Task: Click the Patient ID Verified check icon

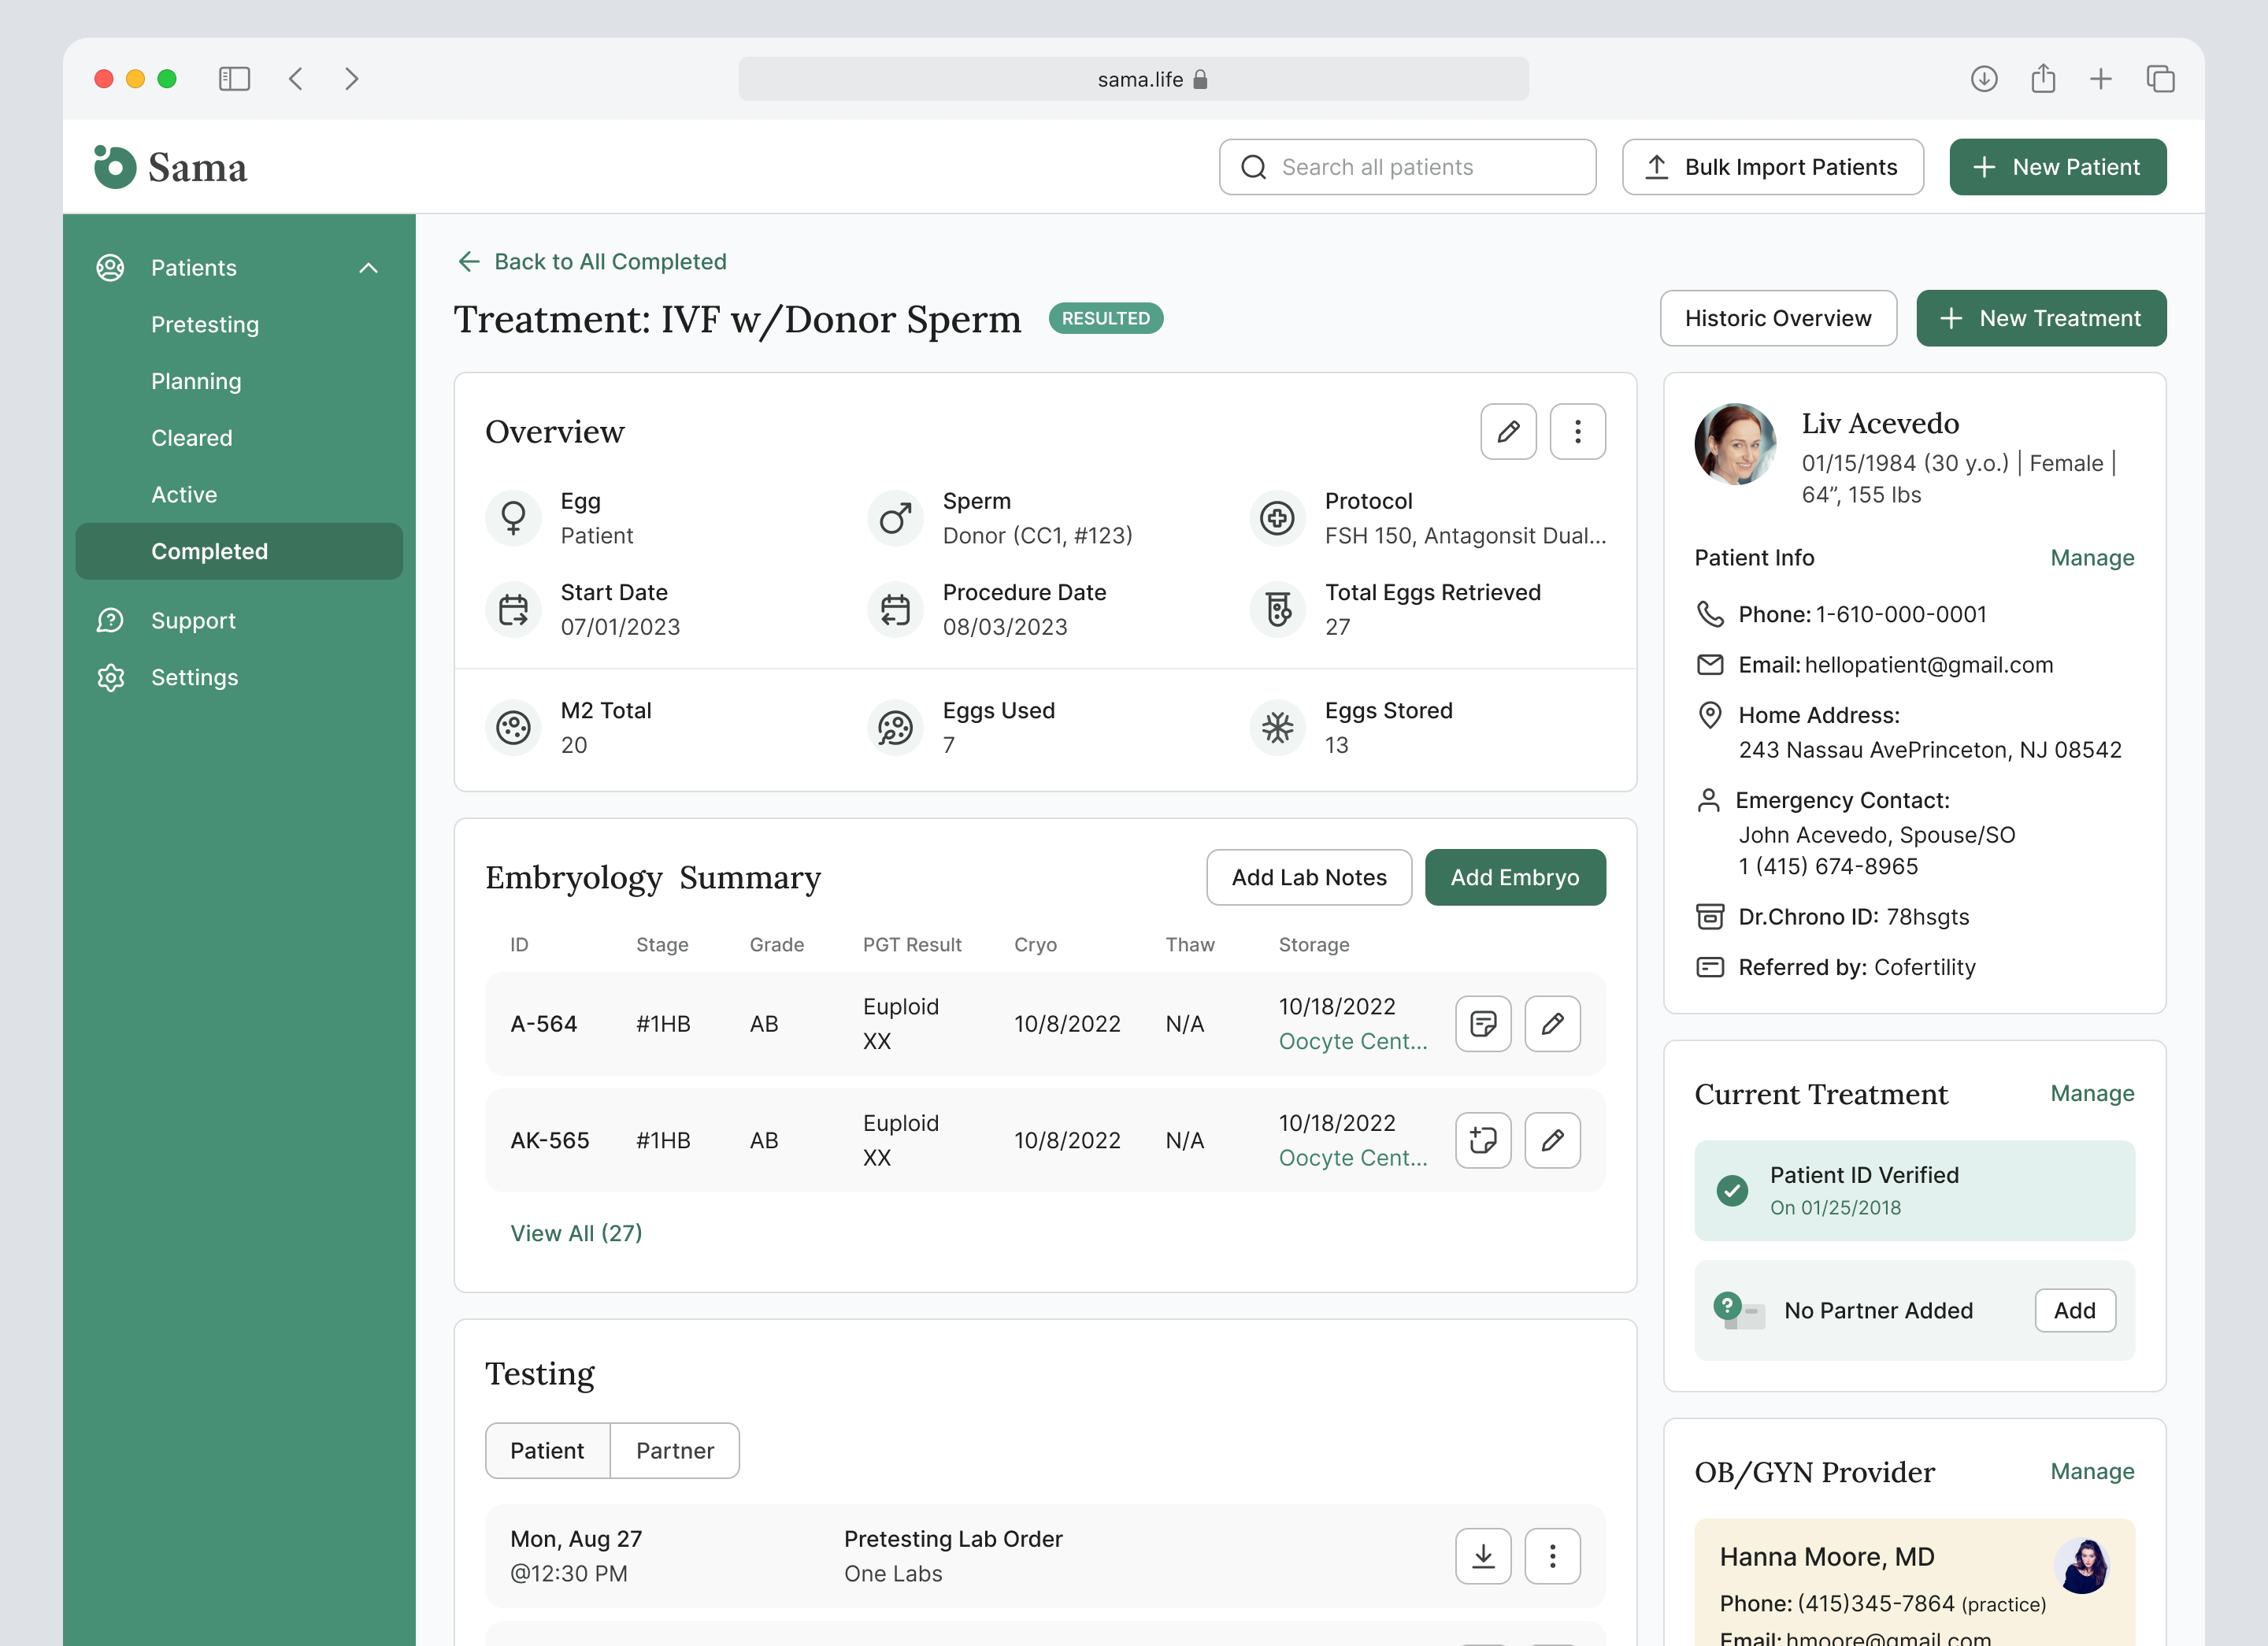Action: 1732,1190
